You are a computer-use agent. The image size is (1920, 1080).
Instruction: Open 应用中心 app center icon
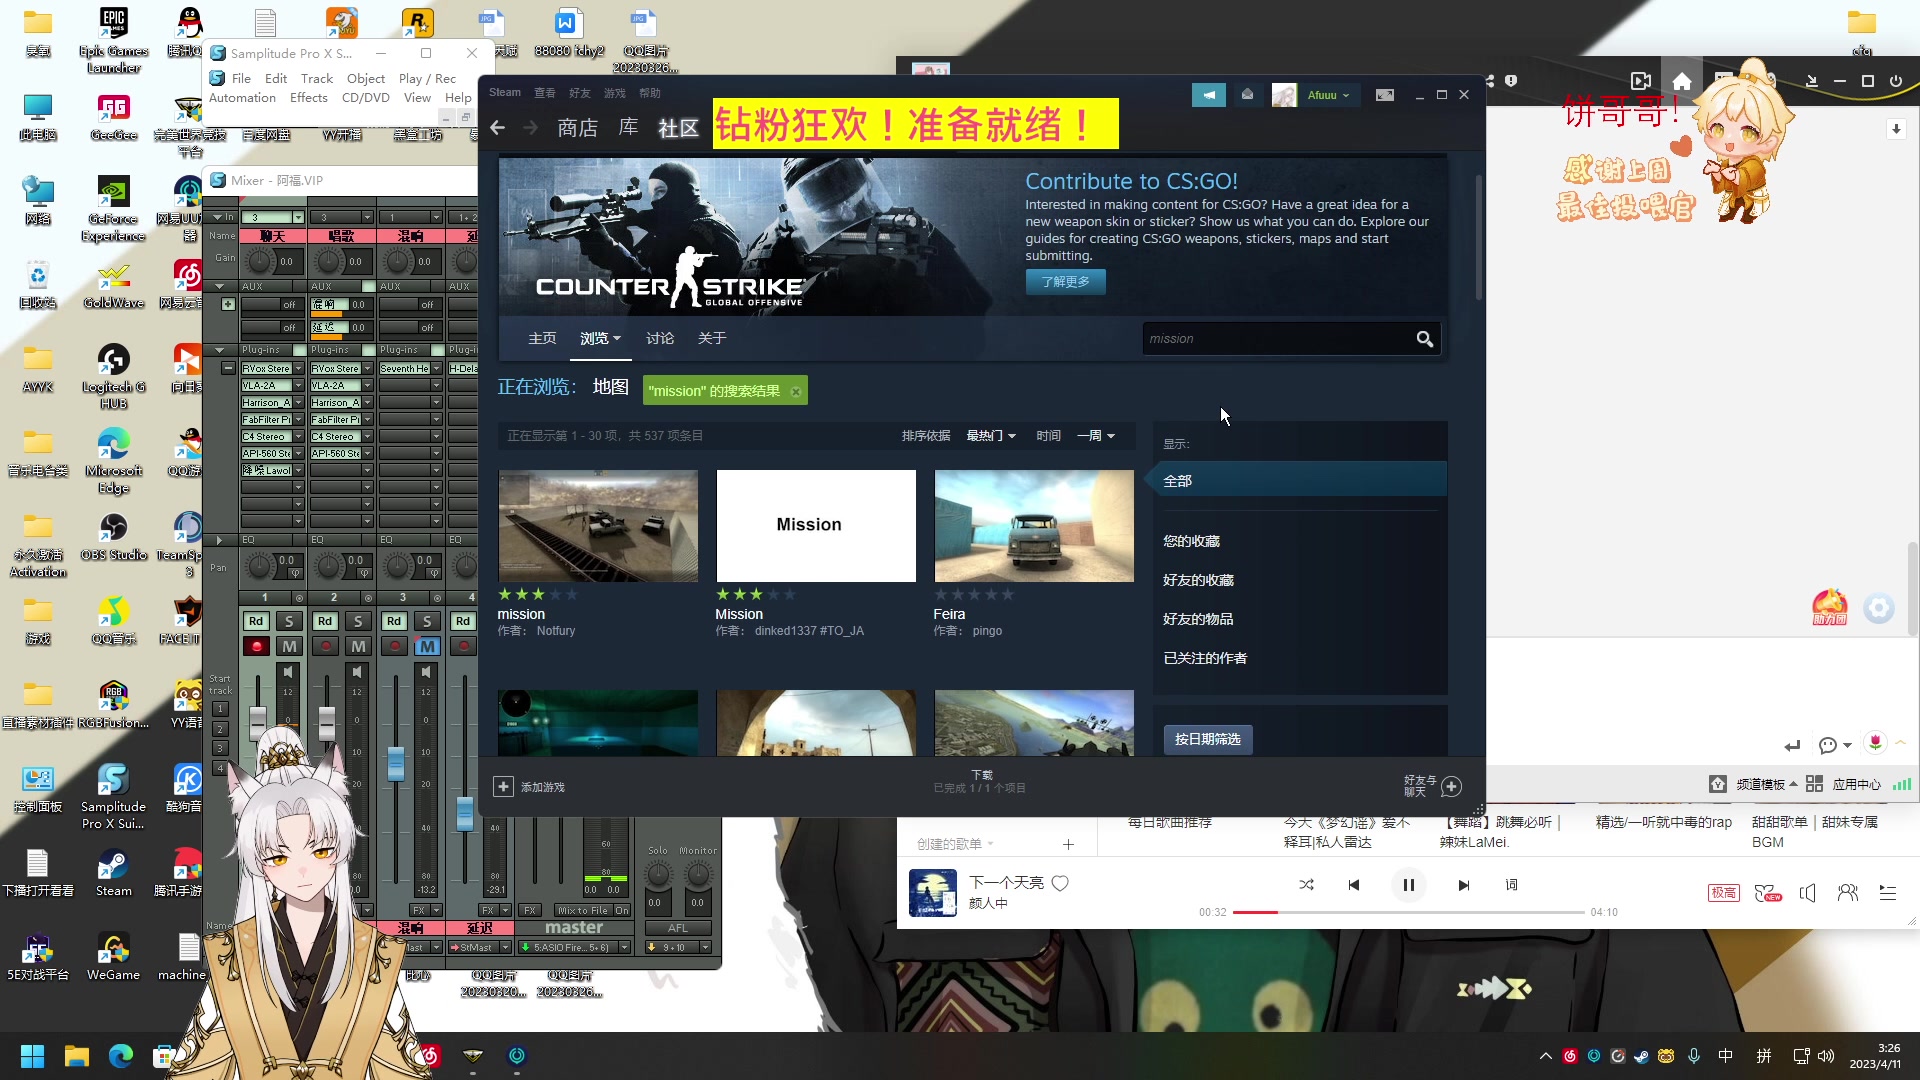tap(1814, 784)
